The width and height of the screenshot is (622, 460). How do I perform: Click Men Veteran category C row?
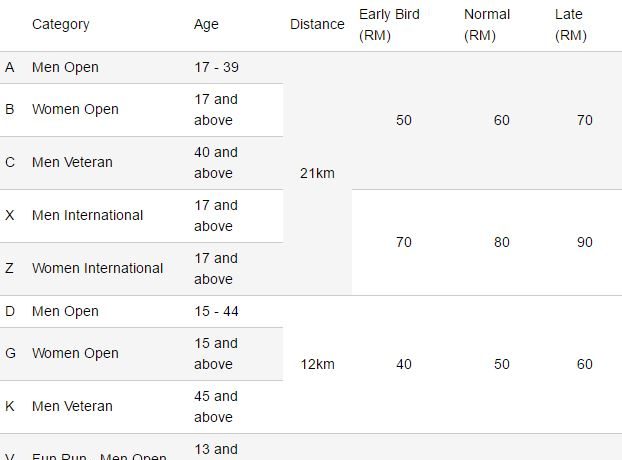[x=142, y=163]
